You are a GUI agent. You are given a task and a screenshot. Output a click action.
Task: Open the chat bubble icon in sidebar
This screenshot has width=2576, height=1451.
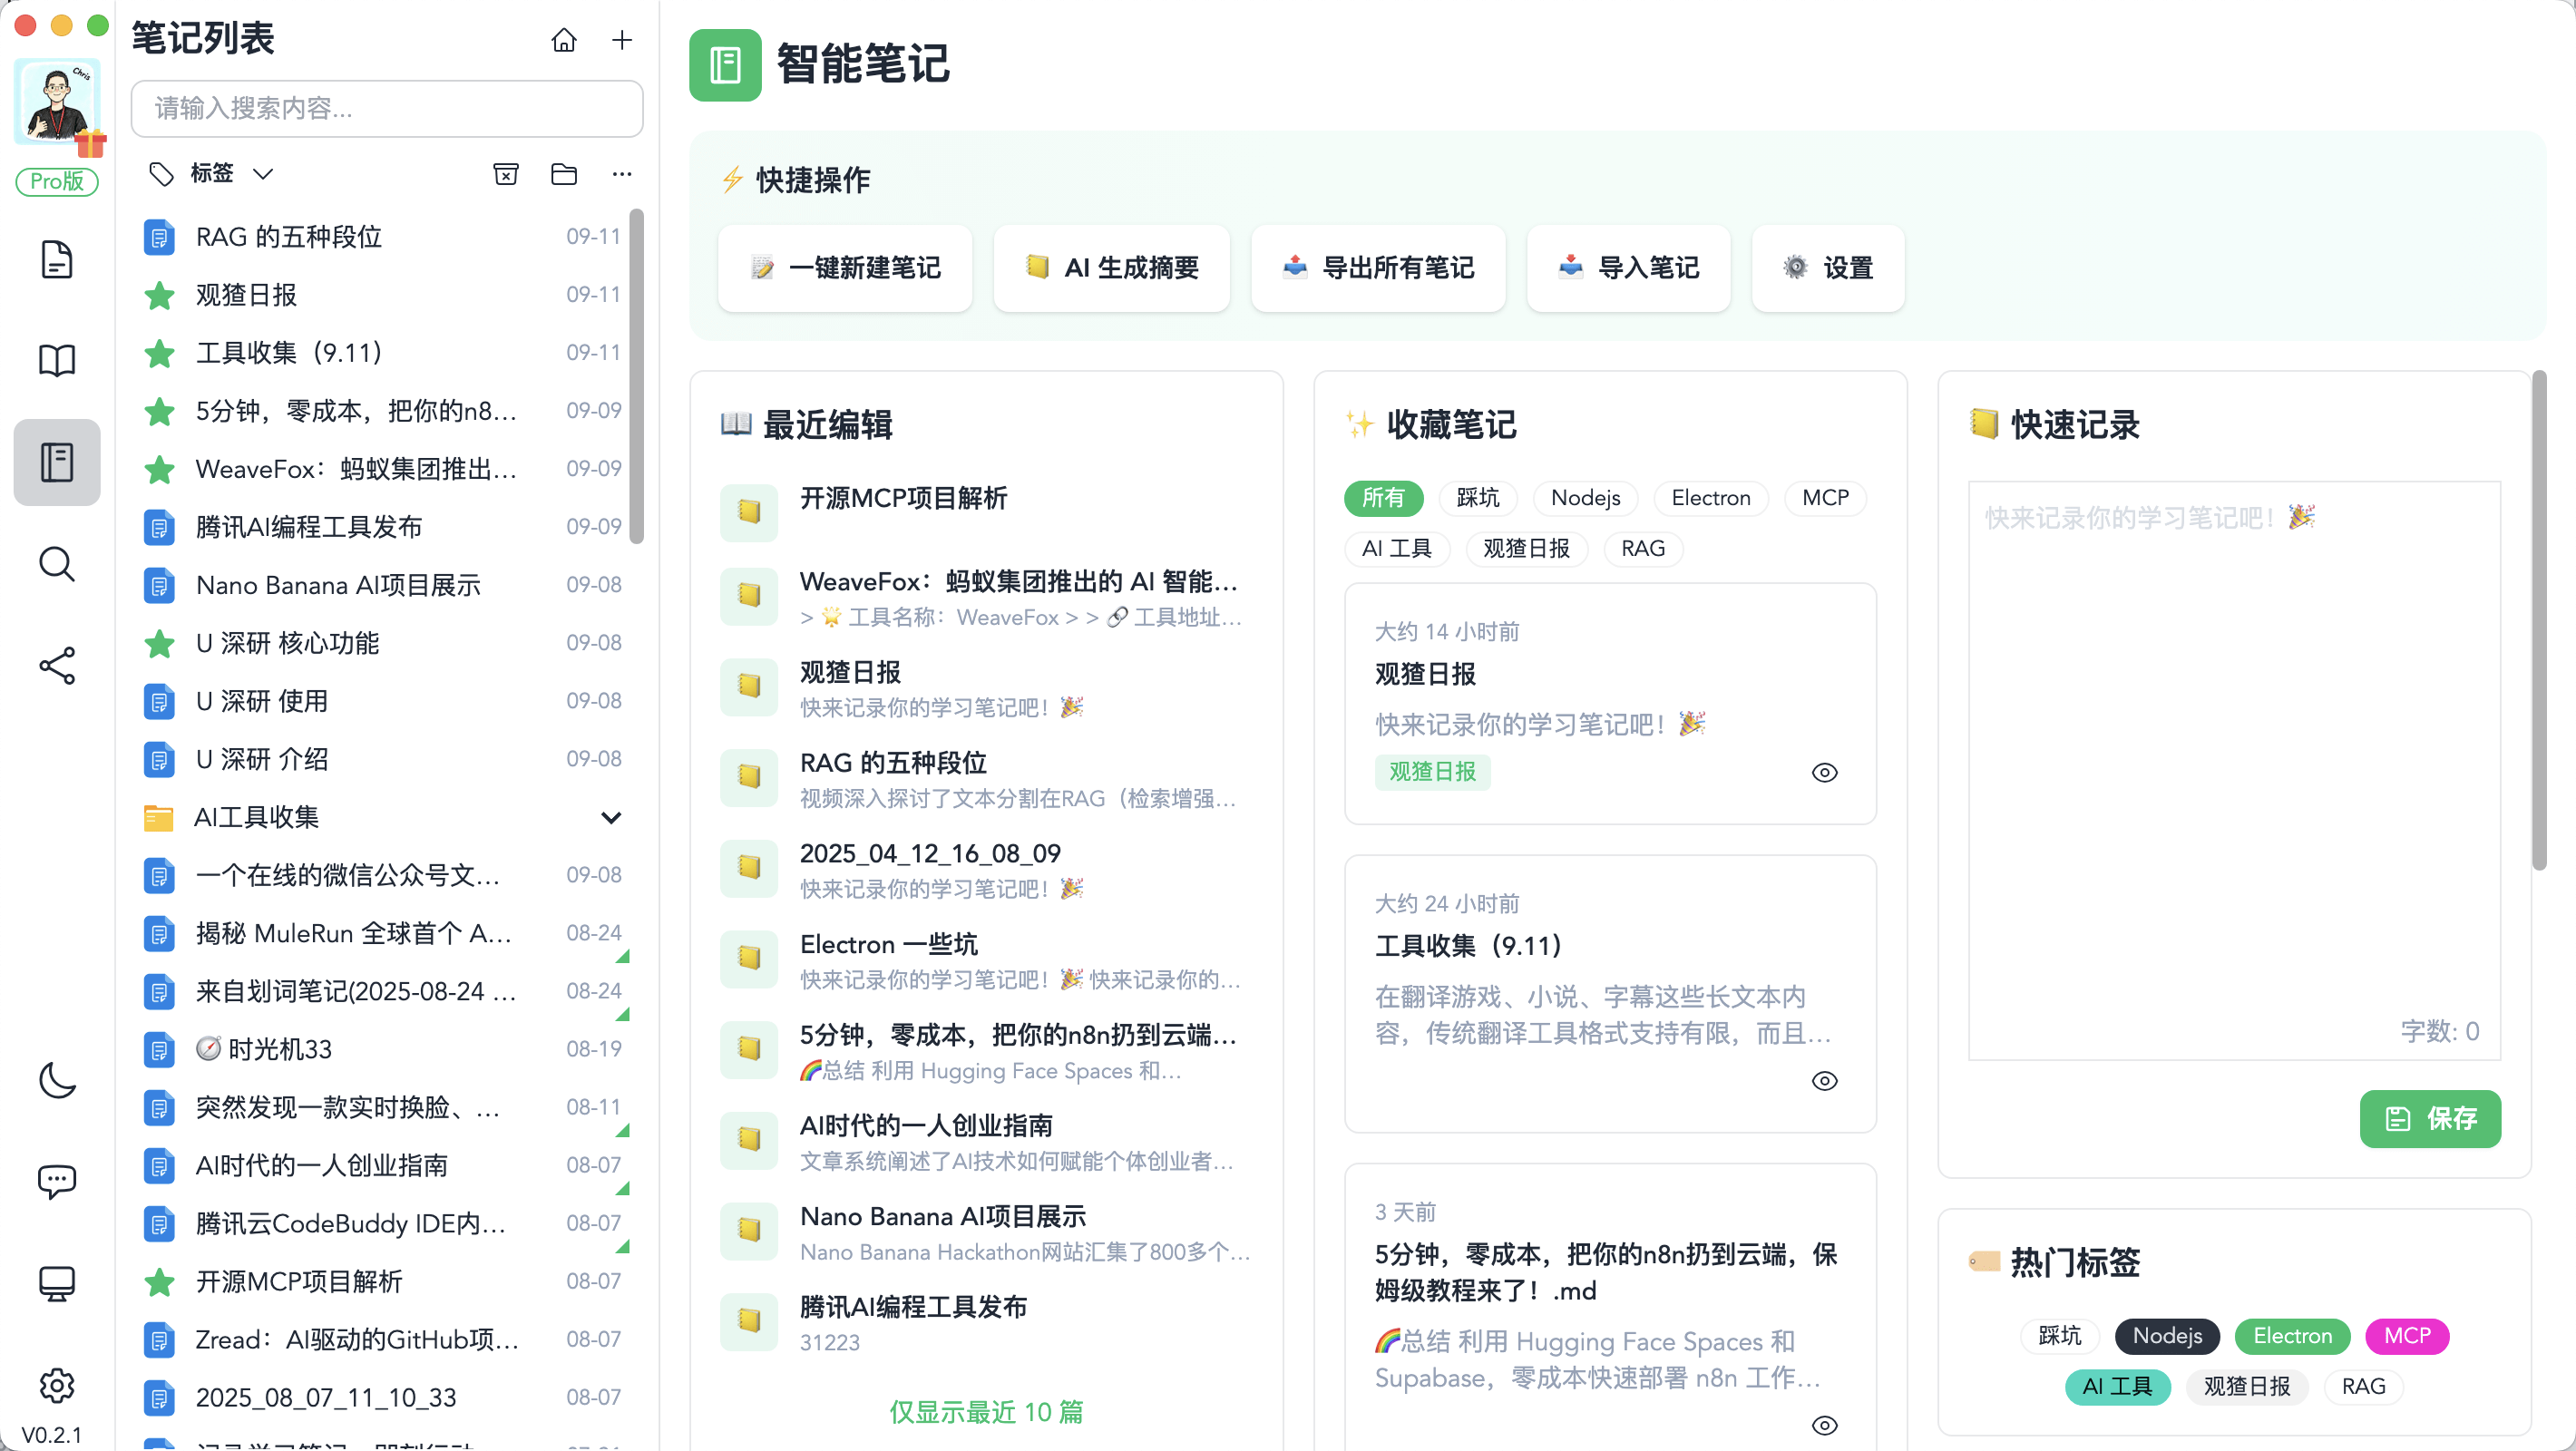point(57,1182)
